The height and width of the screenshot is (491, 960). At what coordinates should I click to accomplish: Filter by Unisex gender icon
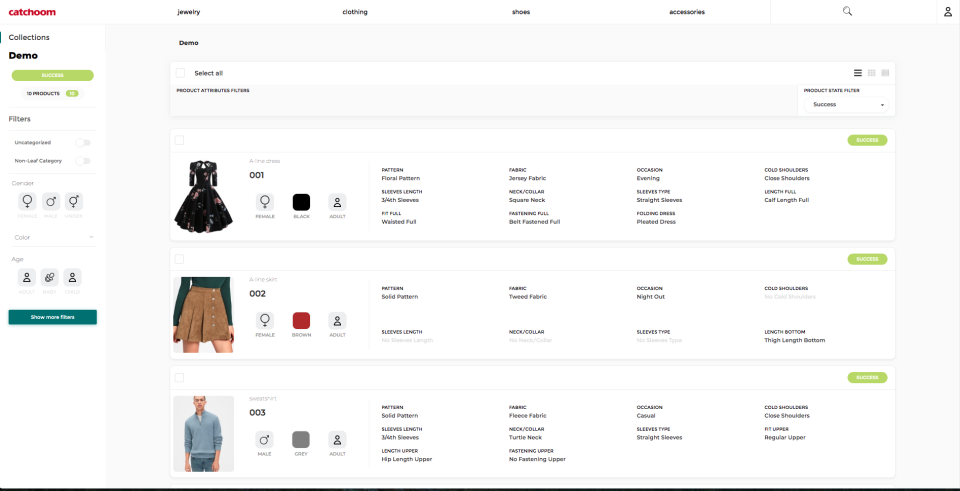[73, 201]
